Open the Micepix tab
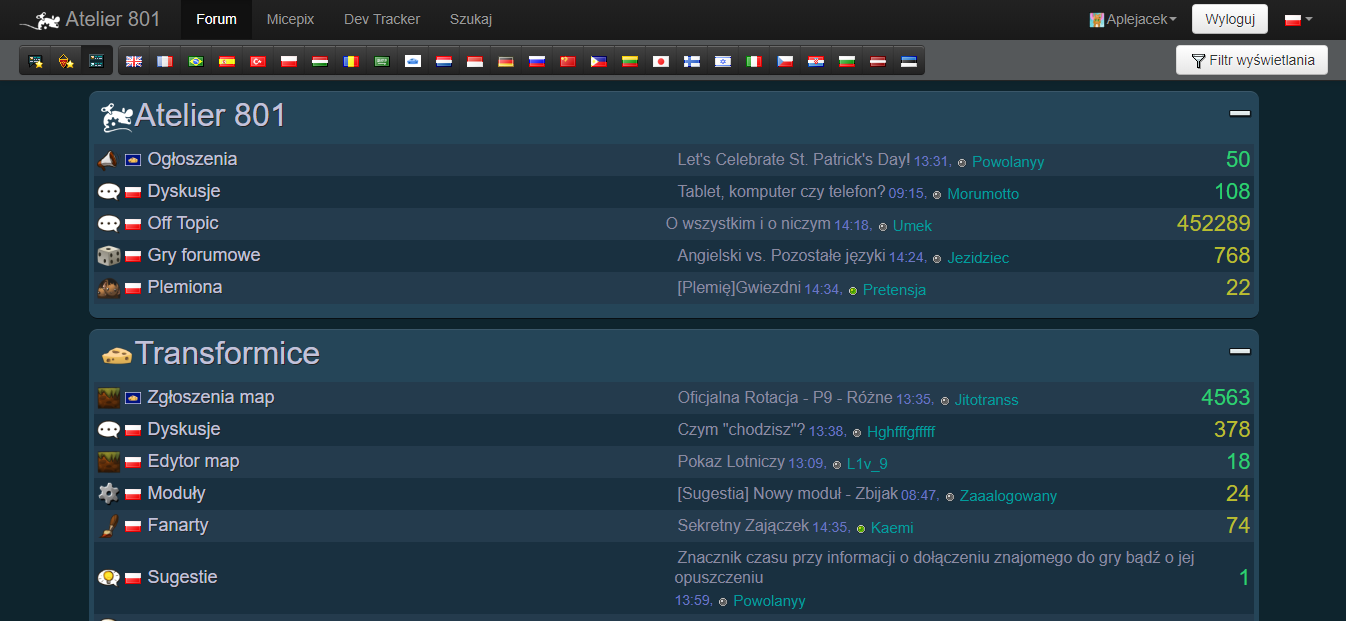1346x621 pixels. click(288, 19)
